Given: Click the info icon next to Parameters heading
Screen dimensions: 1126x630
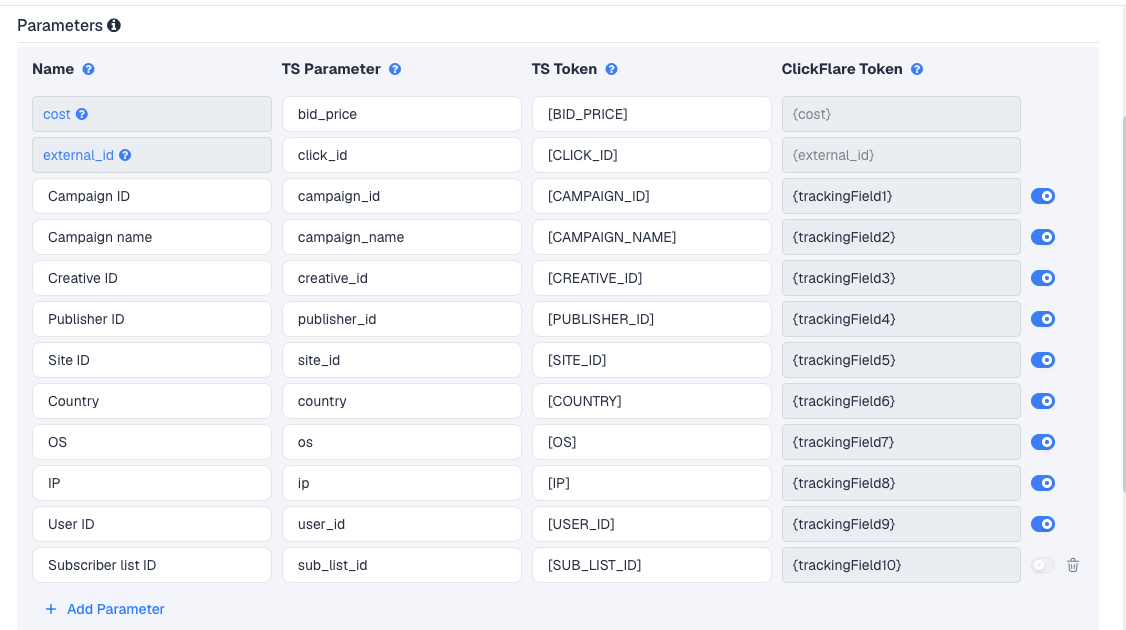Looking at the screenshot, I should click(x=113, y=26).
